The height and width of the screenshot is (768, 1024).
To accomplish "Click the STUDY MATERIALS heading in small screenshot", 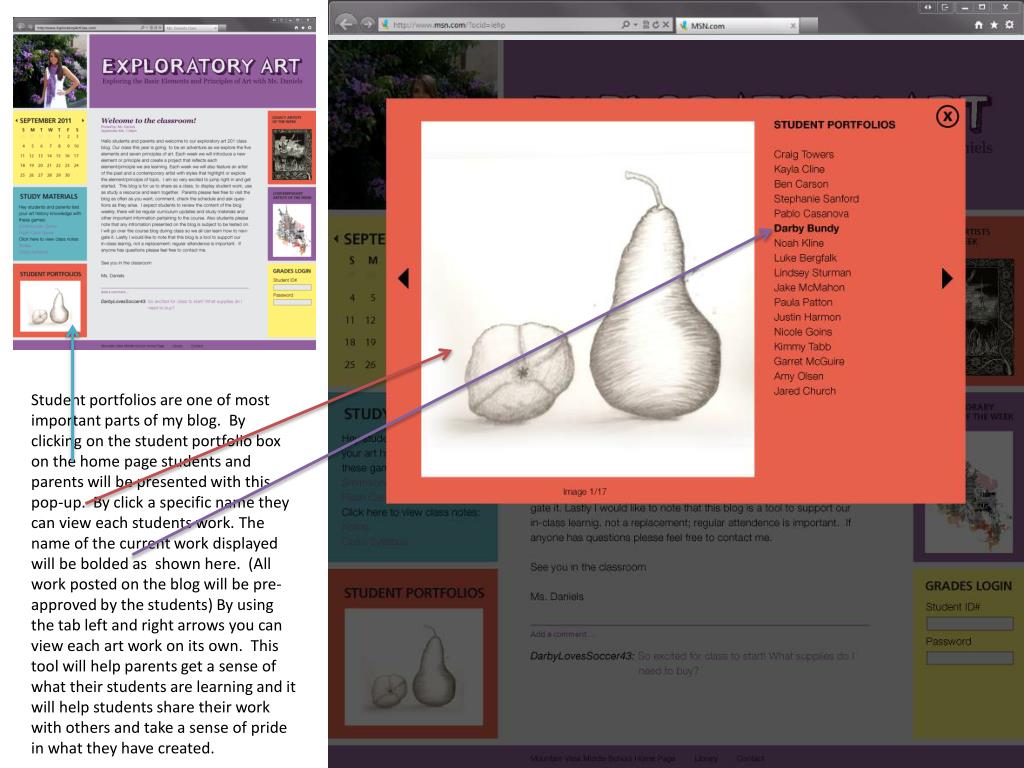I will (x=48, y=196).
